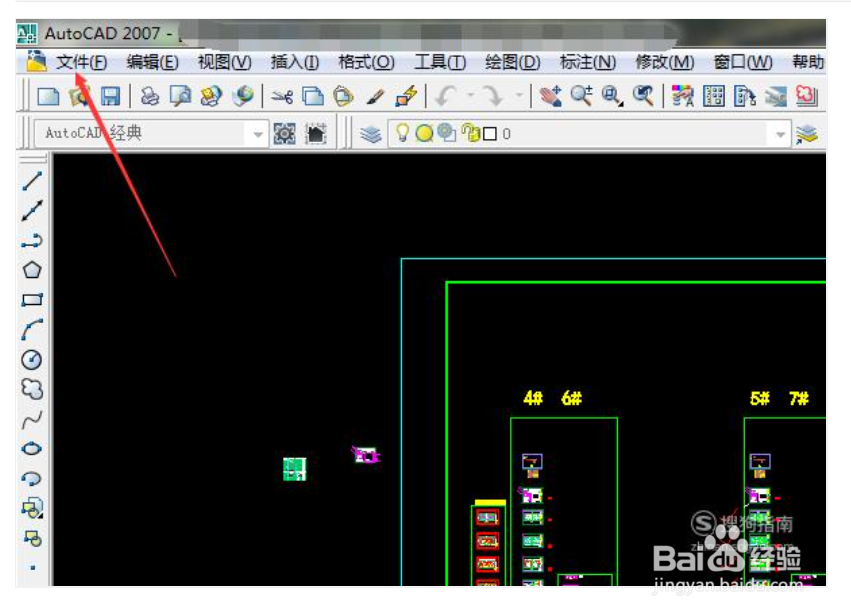
Task: Open the Undo history dropdown arrow
Action: 471,96
